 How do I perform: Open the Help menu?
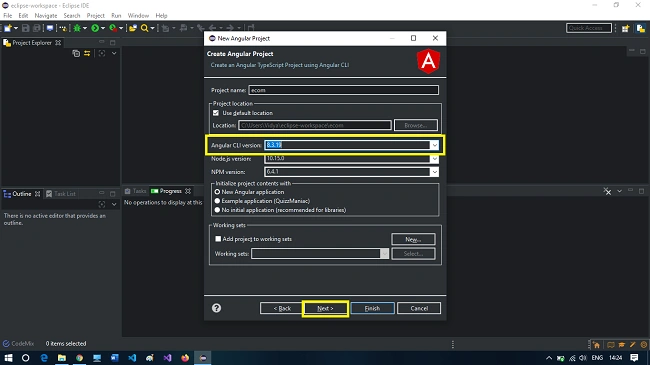point(161,16)
